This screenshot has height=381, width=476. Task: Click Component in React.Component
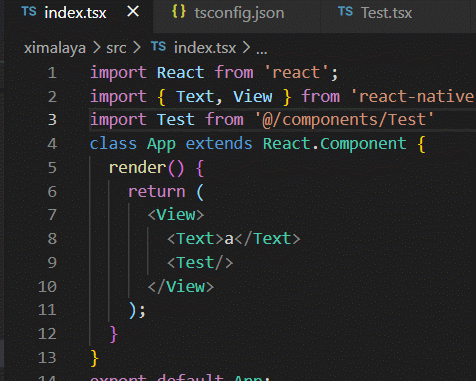pos(363,144)
